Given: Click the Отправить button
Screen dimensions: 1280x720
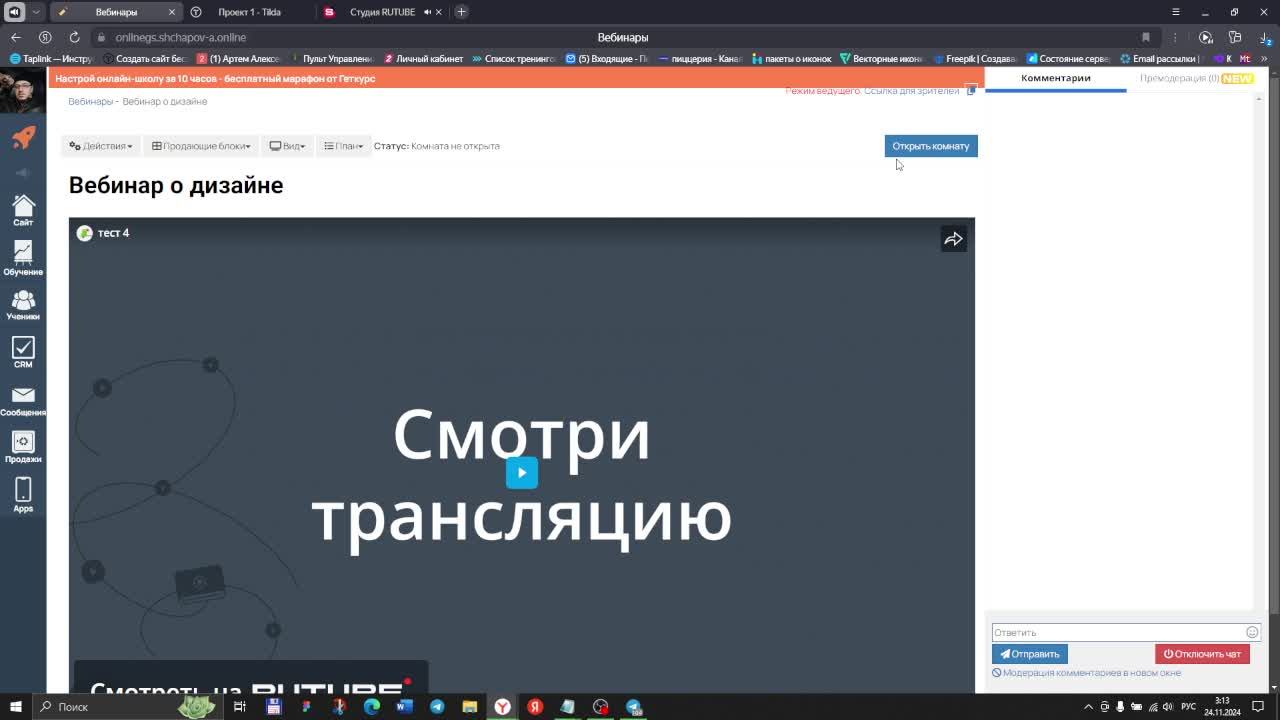Looking at the screenshot, I should click(1030, 654).
